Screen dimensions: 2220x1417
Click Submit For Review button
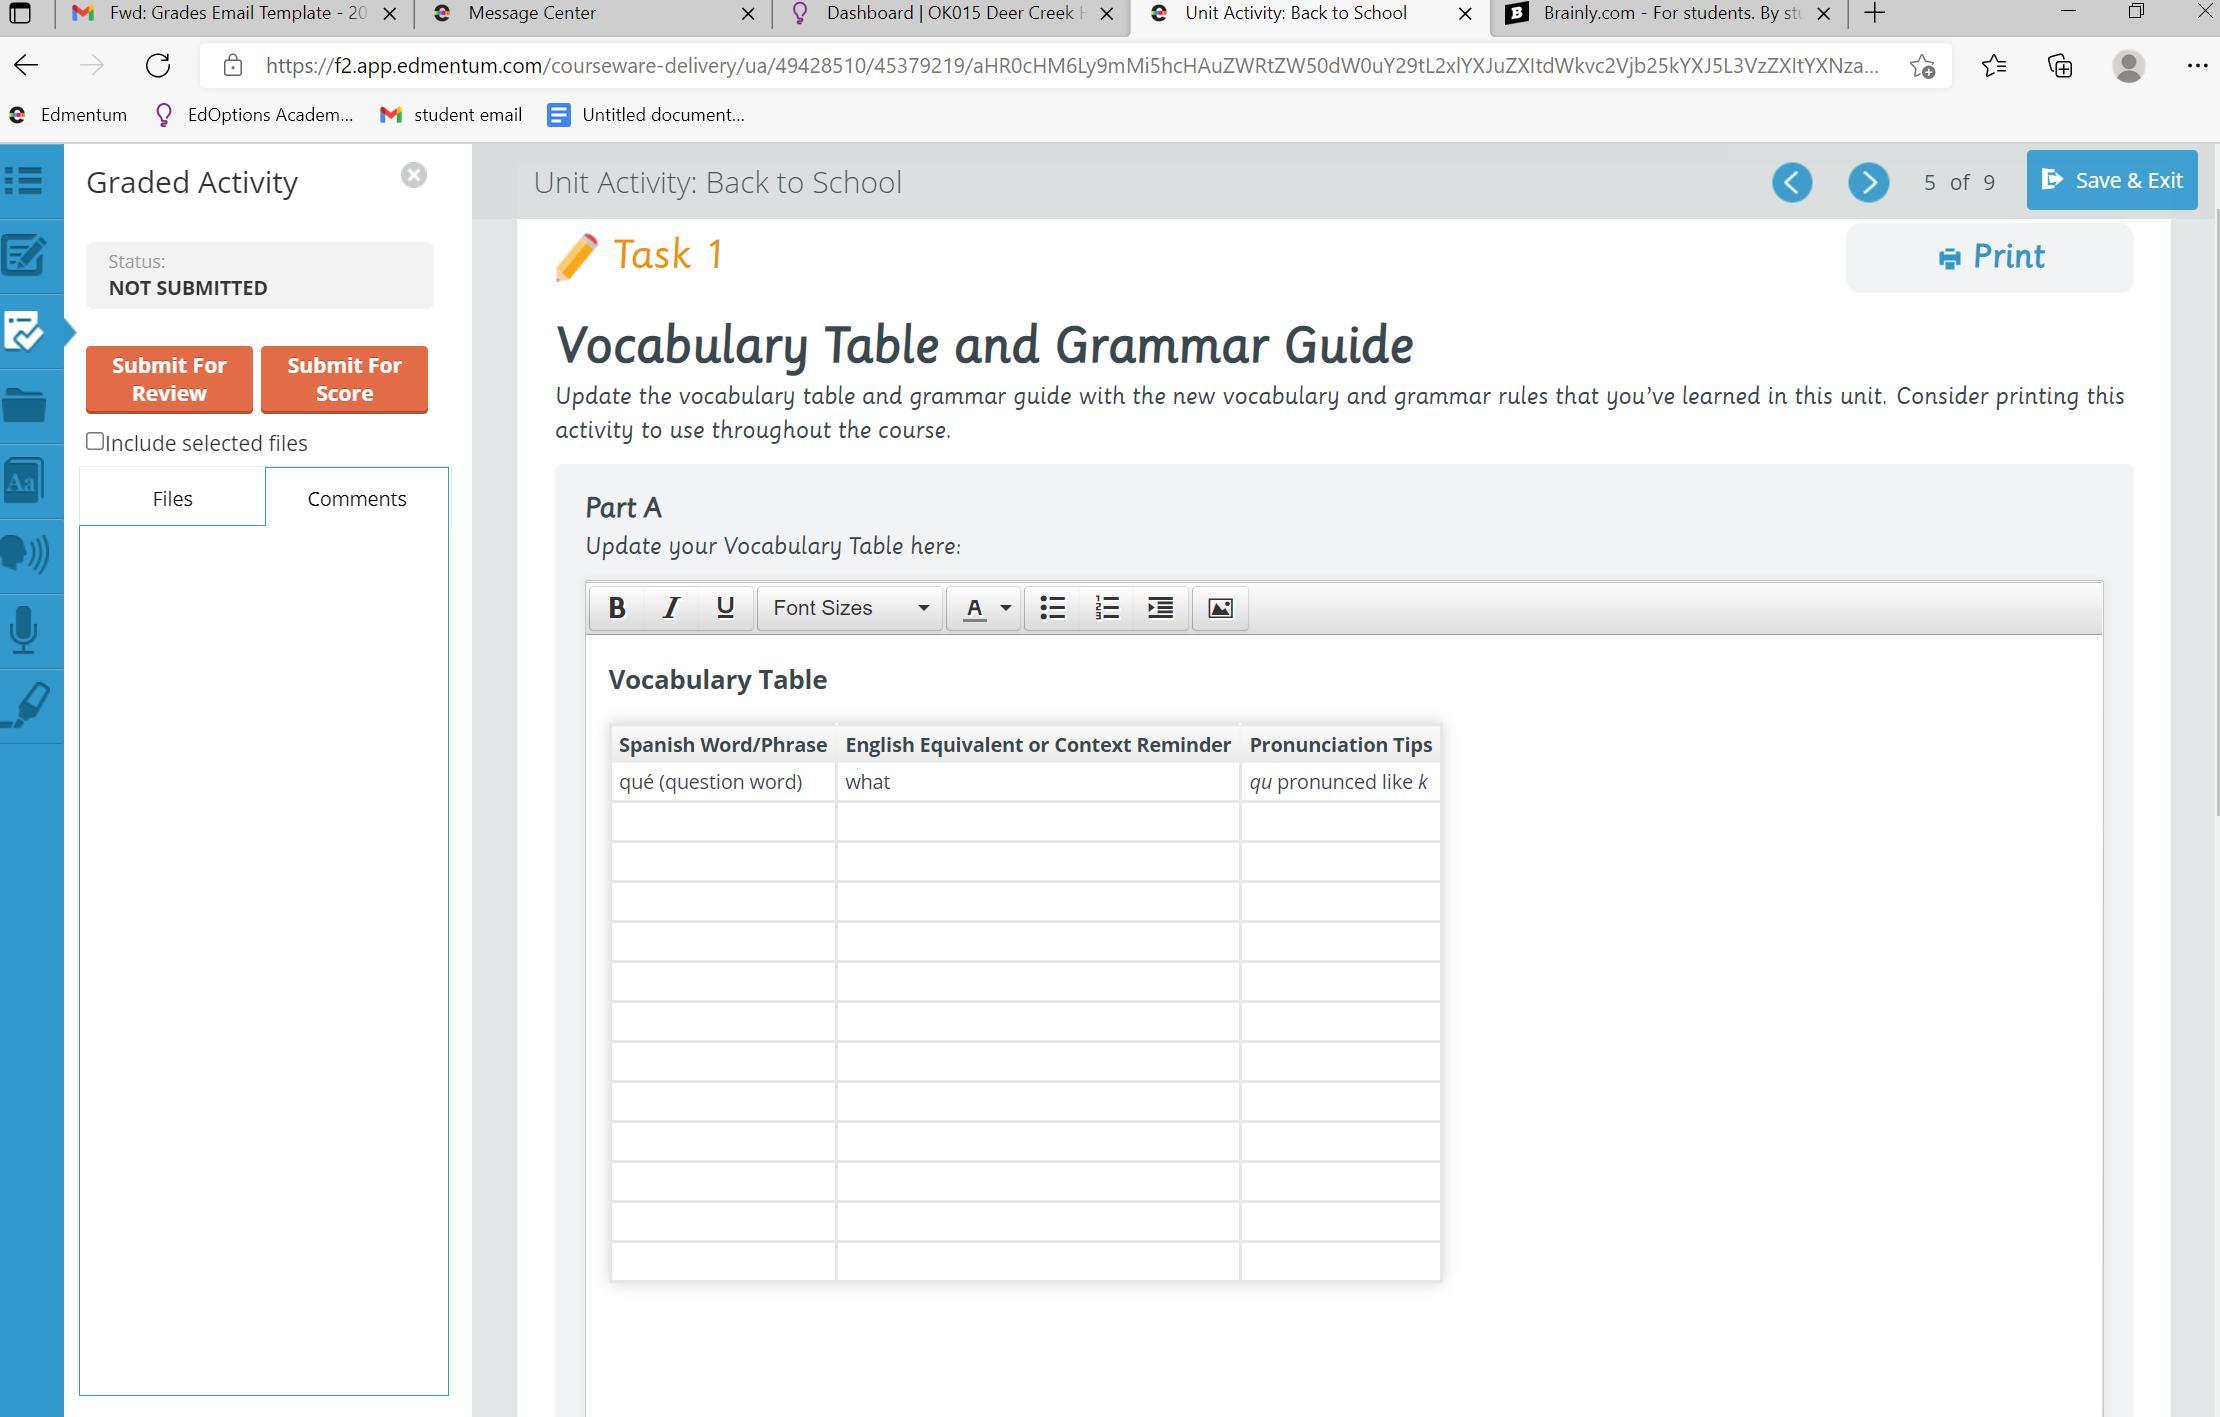tap(169, 379)
